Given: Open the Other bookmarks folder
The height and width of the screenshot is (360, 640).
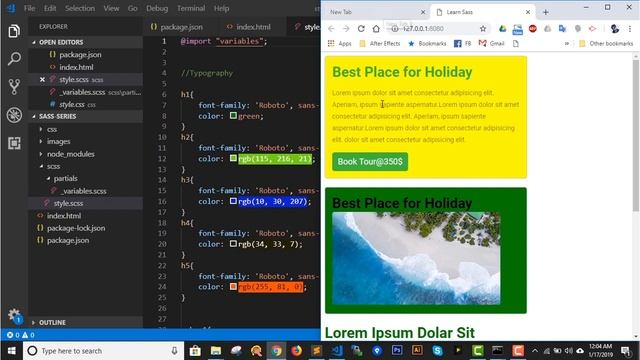Looking at the screenshot, I should [x=606, y=44].
